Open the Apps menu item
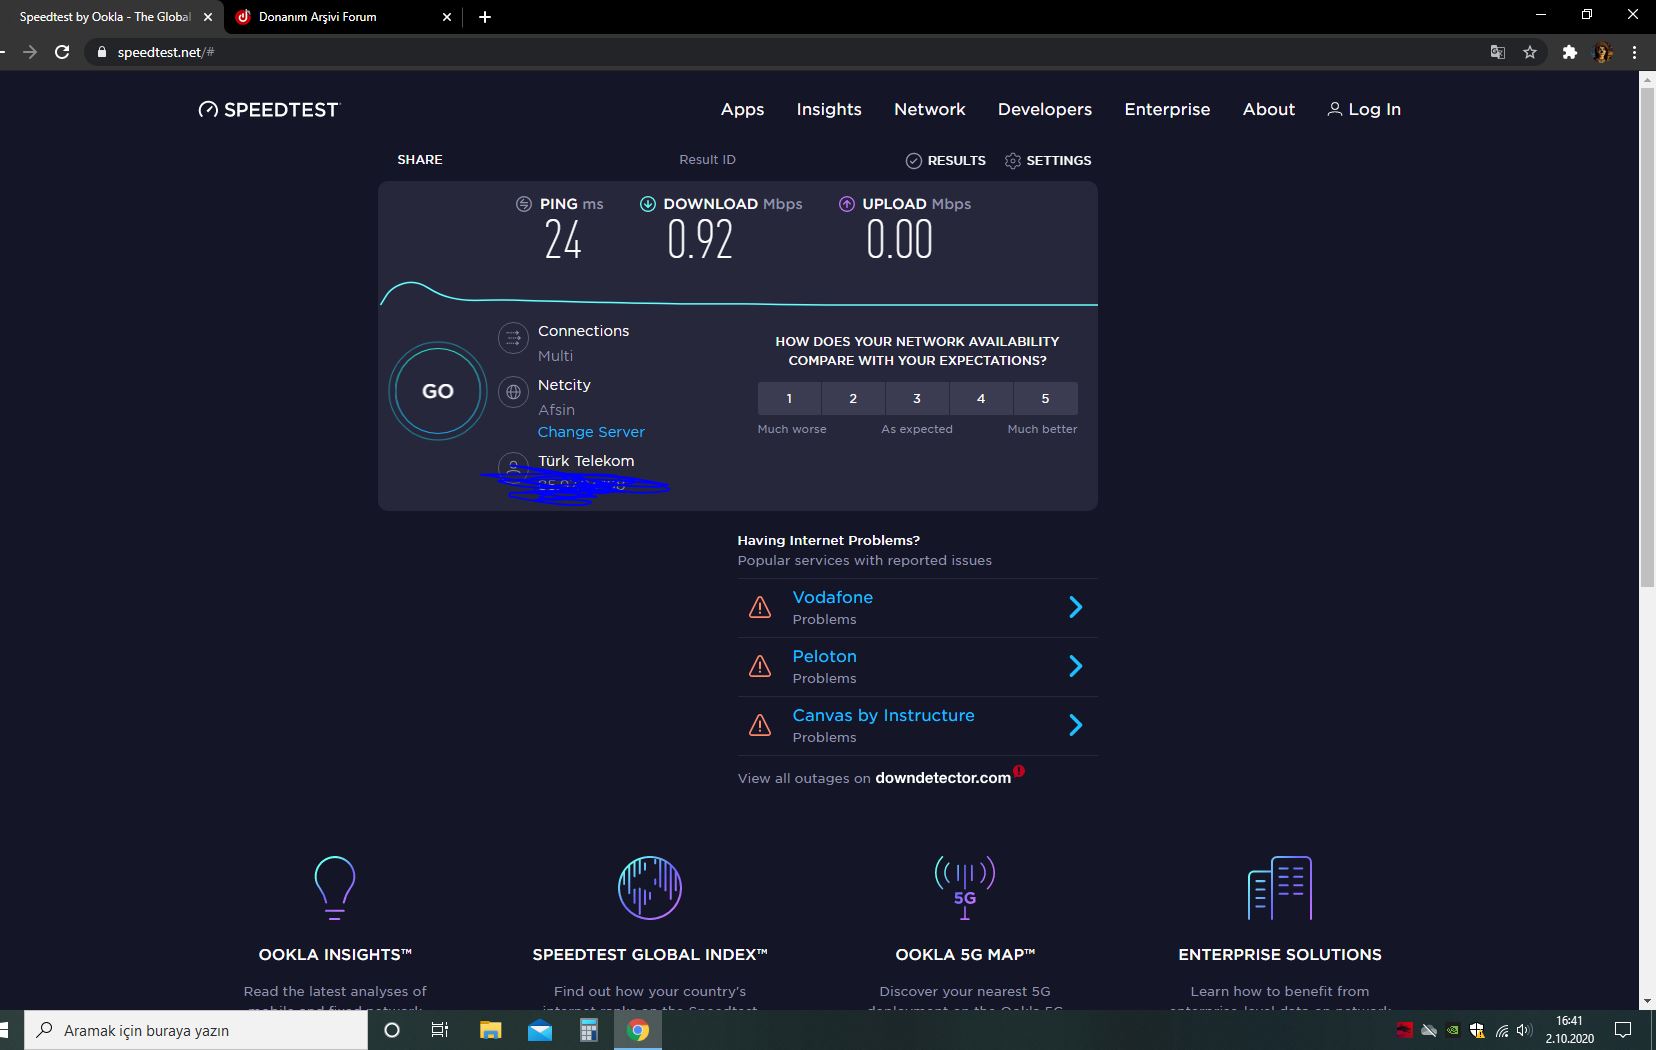The width and height of the screenshot is (1656, 1050). [742, 110]
